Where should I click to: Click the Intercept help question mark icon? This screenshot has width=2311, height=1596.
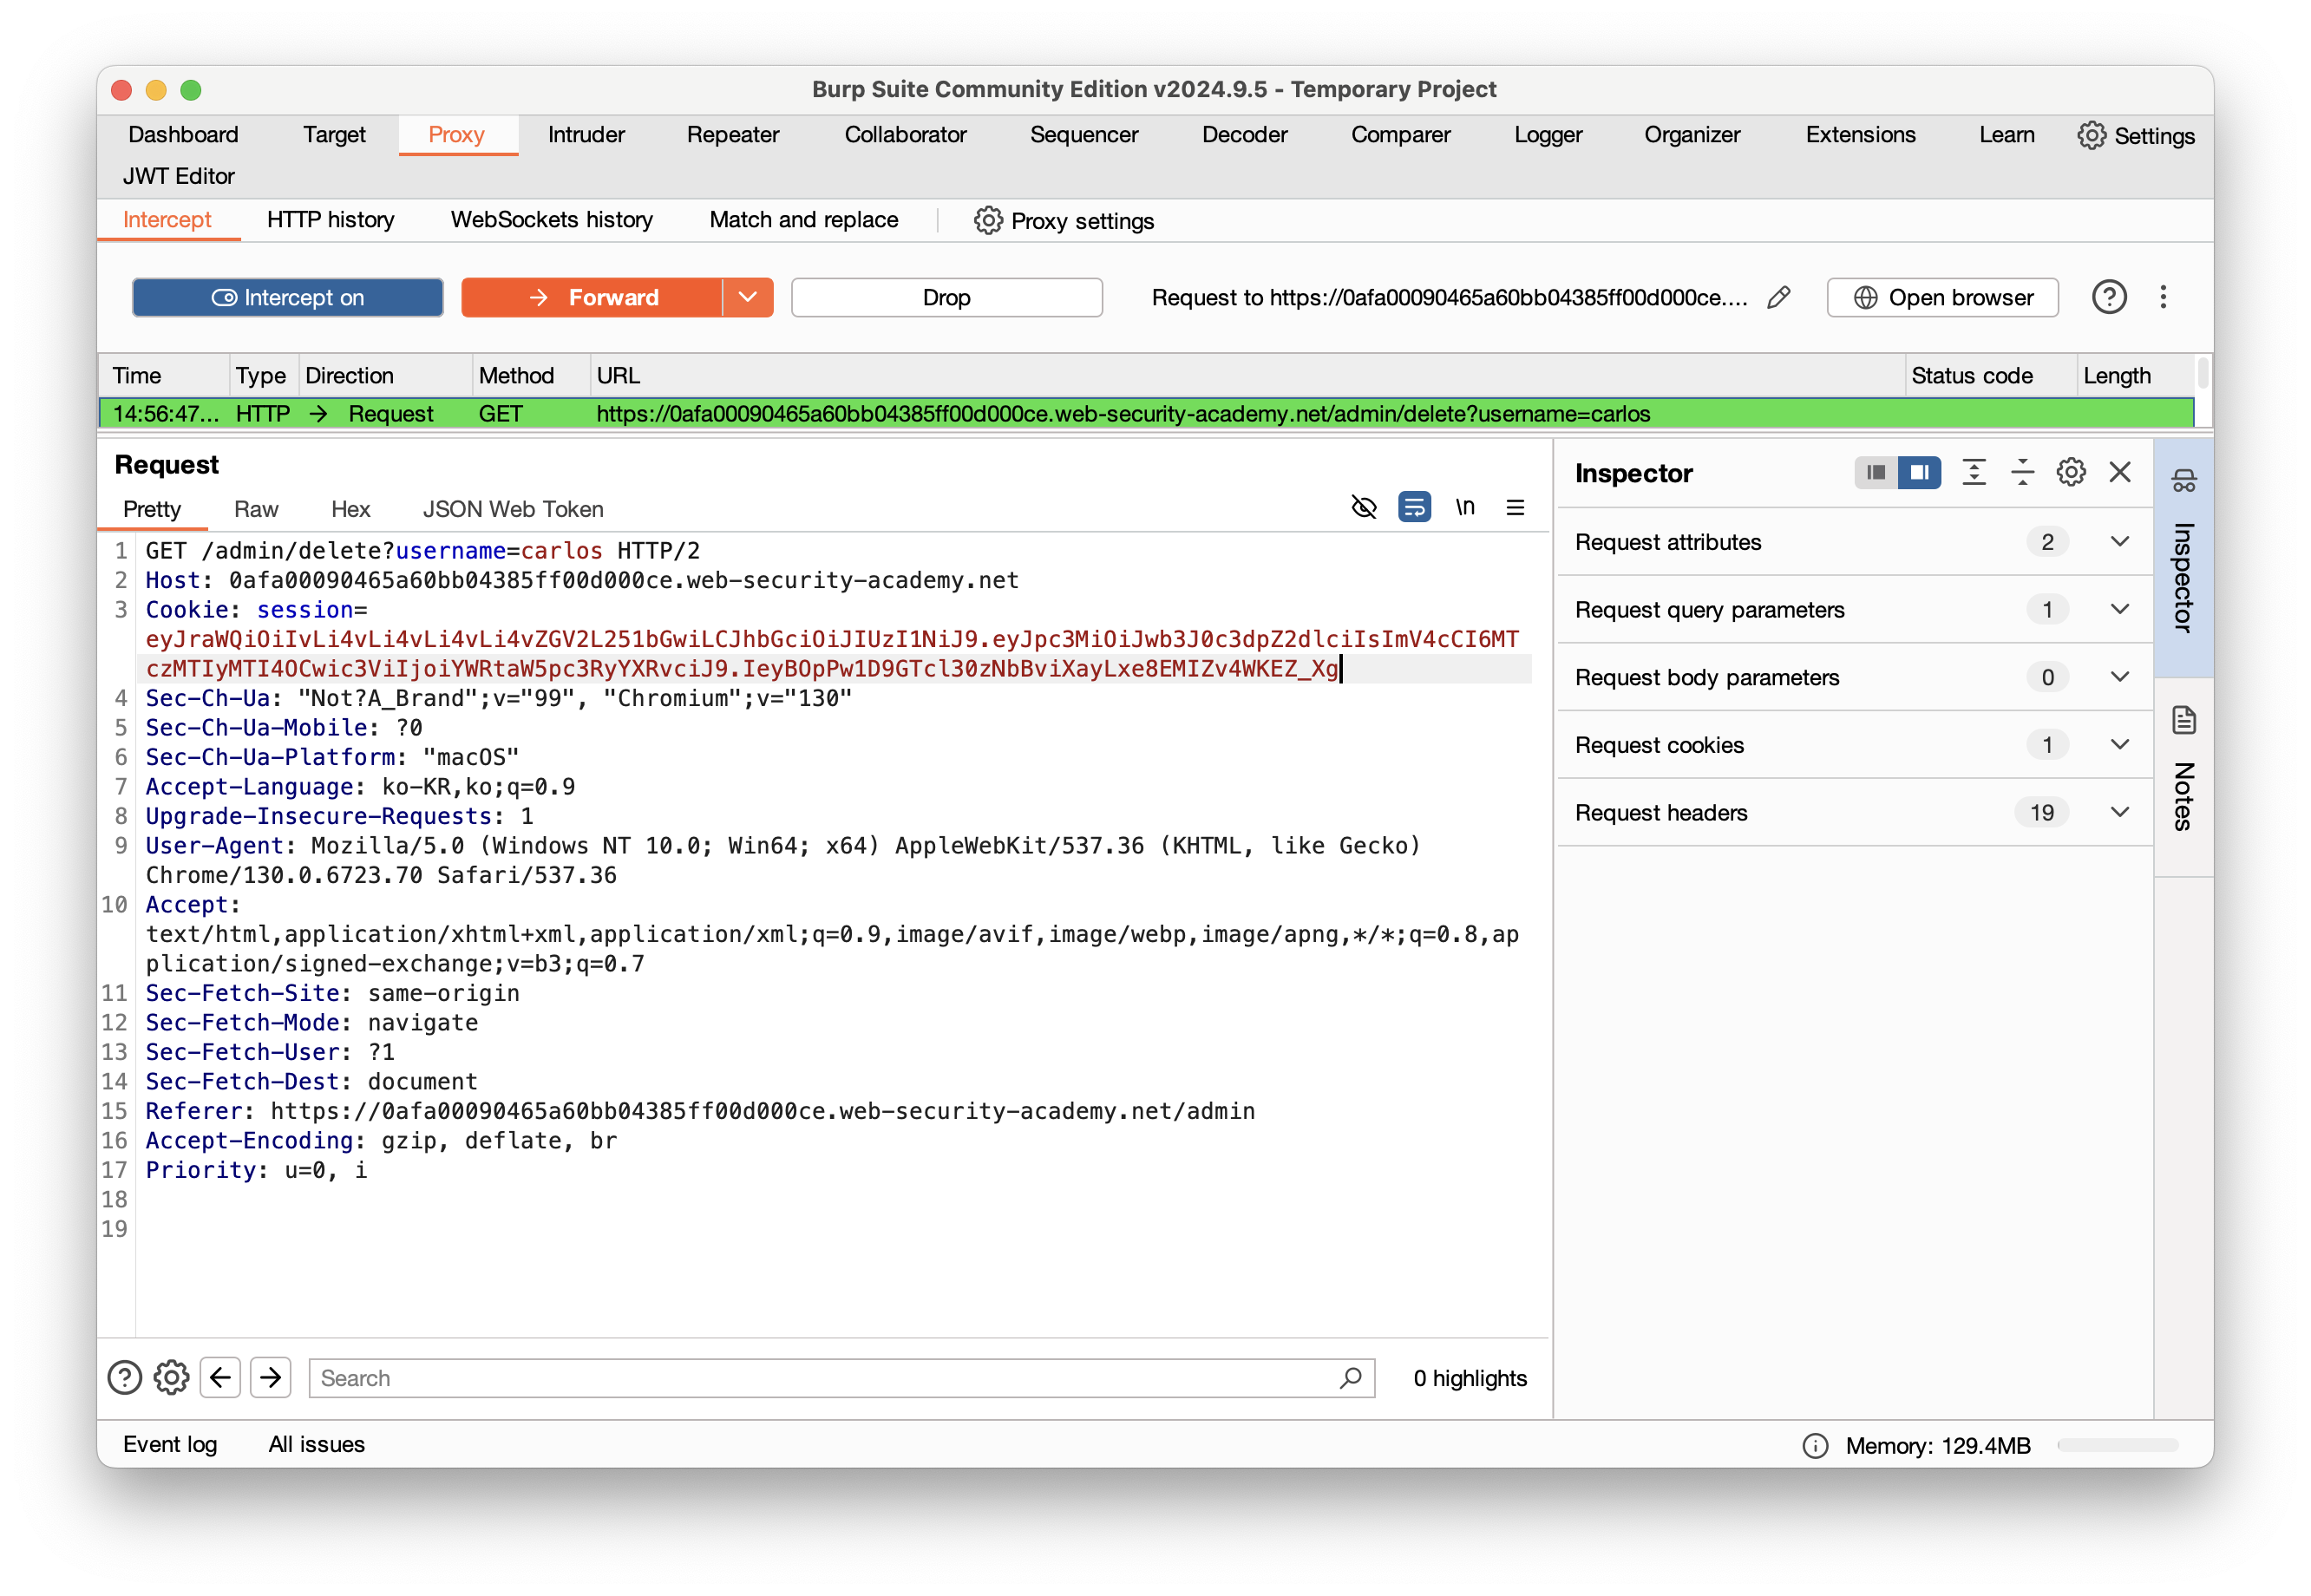point(2108,298)
